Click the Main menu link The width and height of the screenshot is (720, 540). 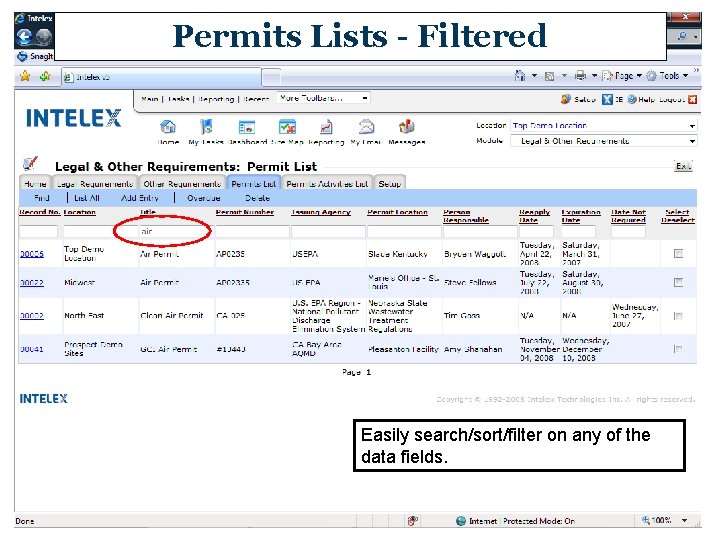pos(150,99)
